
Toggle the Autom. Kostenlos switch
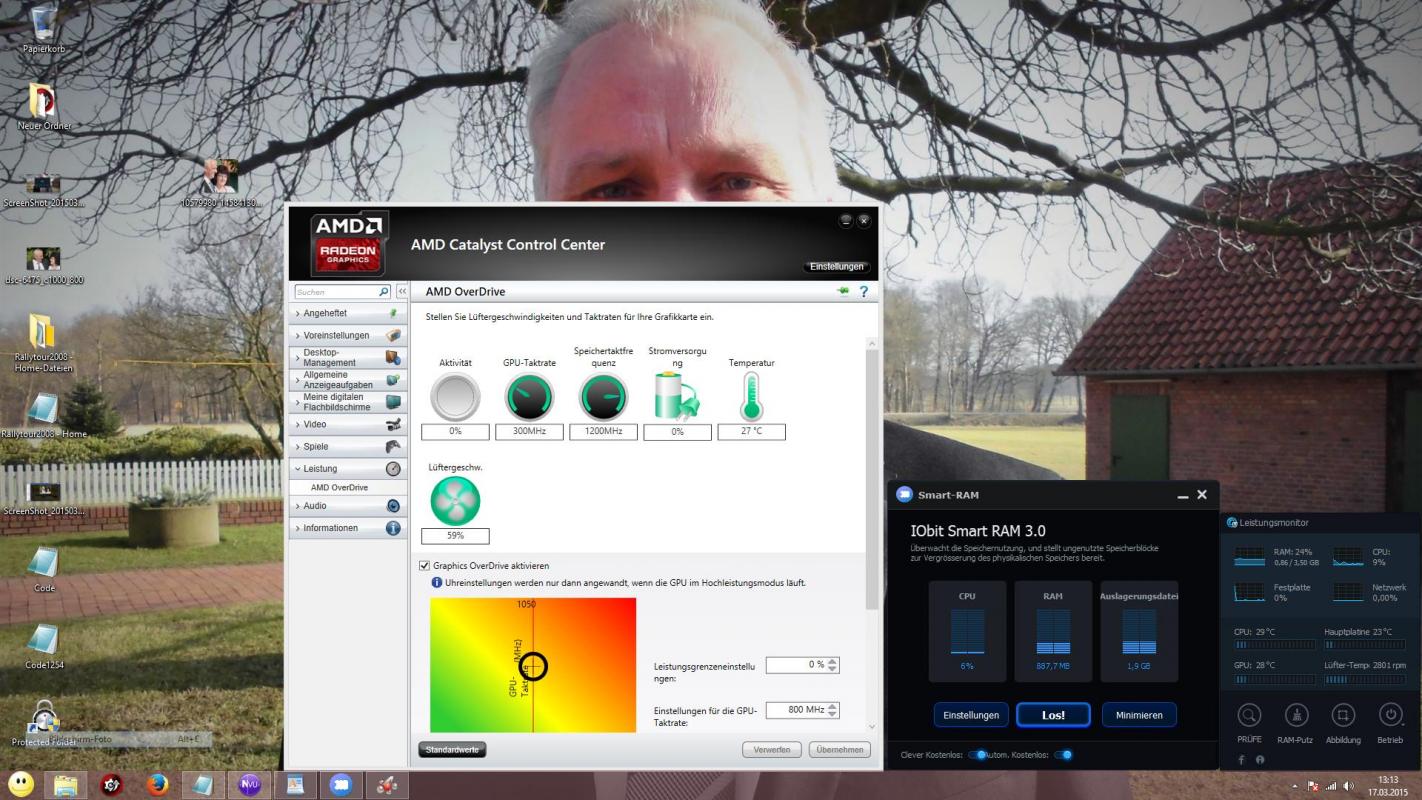[x=1062, y=754]
